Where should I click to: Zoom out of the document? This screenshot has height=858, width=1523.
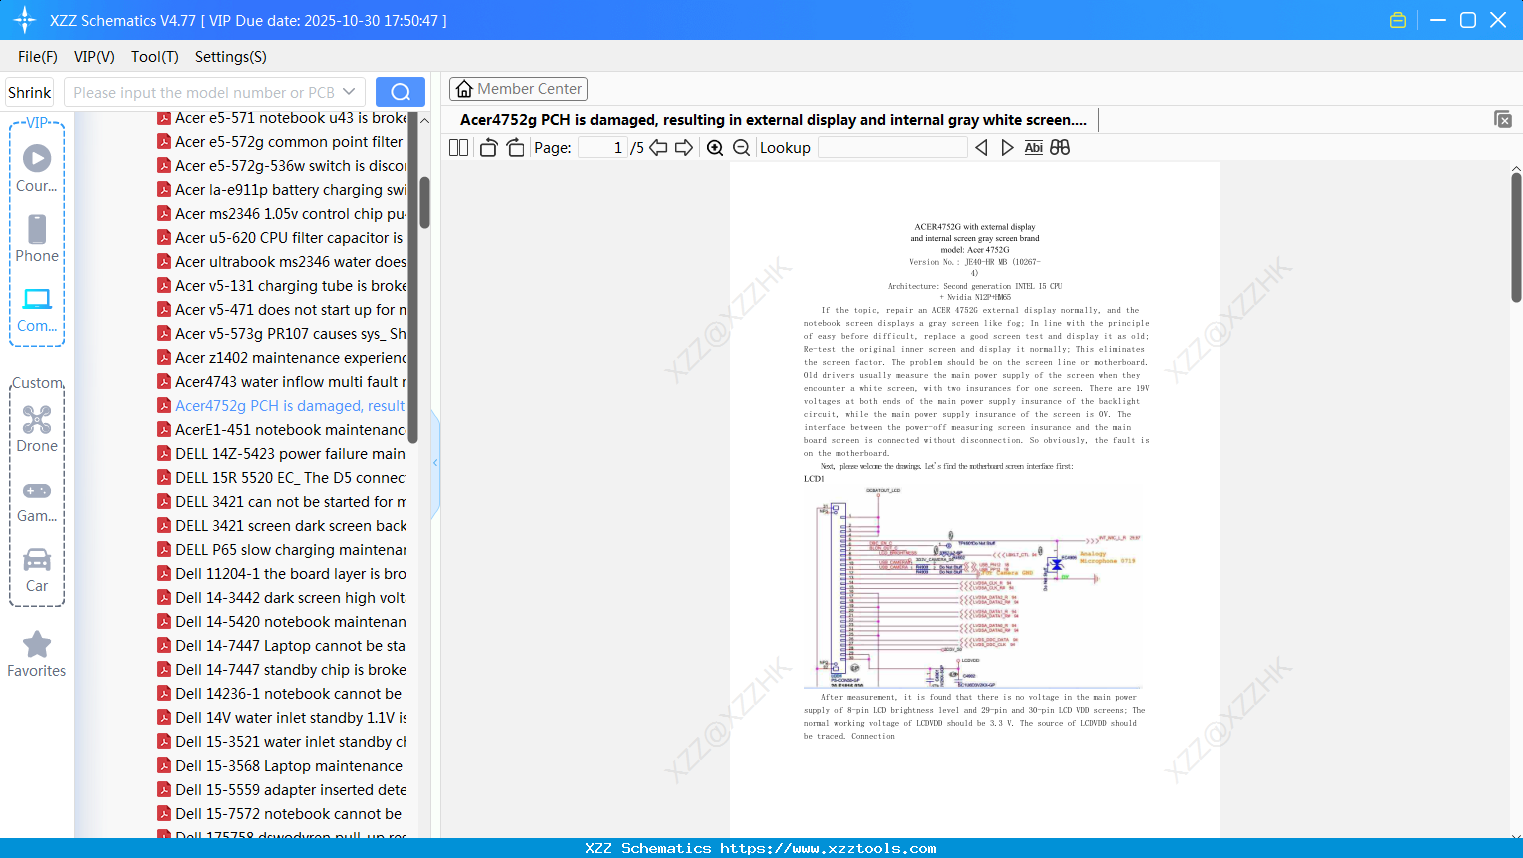[741, 148]
